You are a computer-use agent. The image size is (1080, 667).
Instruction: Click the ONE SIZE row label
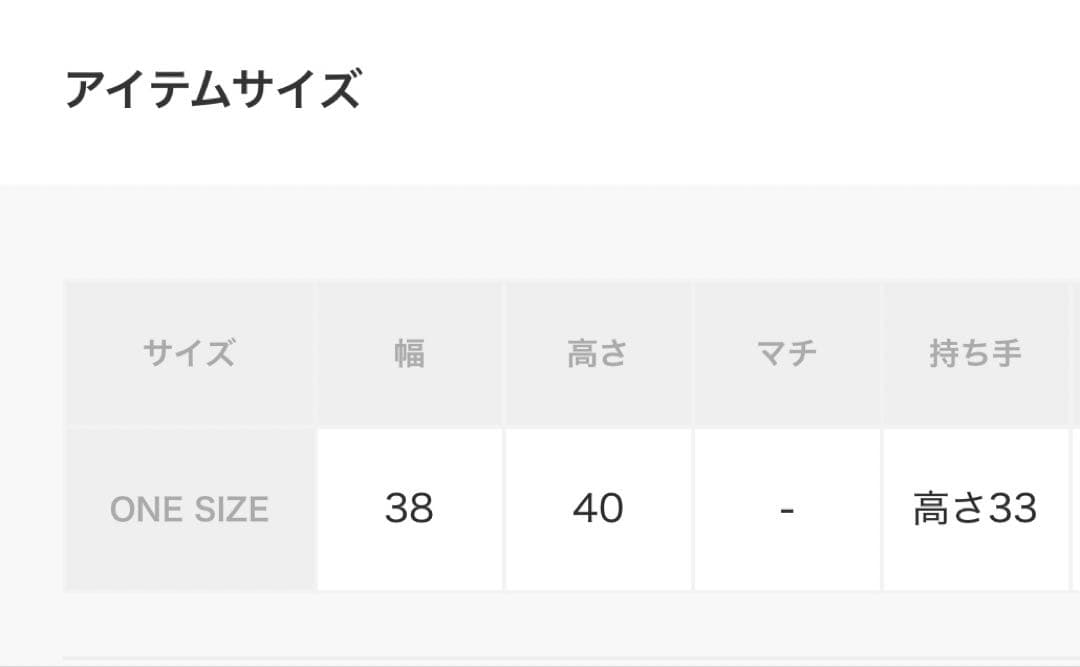pyautogui.click(x=189, y=509)
